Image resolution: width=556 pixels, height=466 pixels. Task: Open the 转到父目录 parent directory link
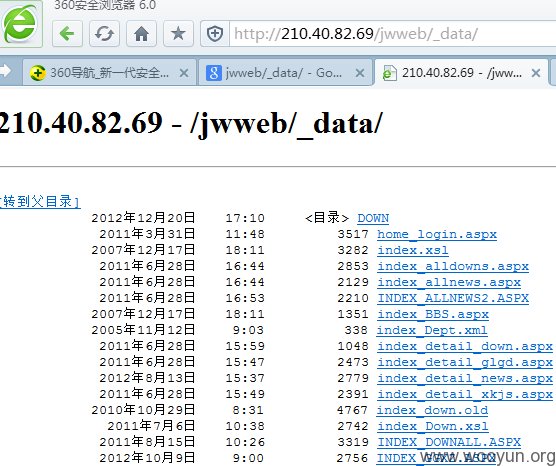pyautogui.click(x=40, y=201)
